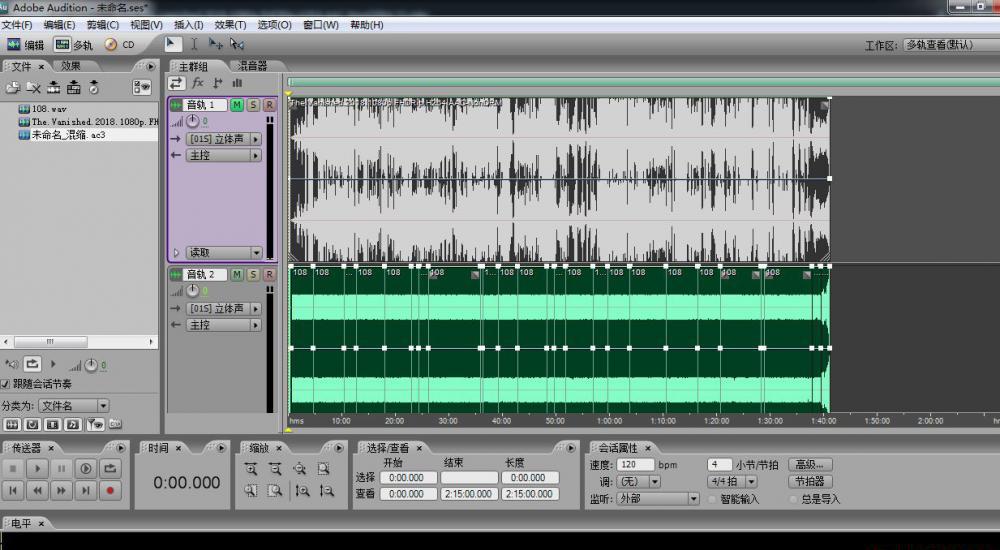This screenshot has height=550, width=1000.
Task: Click the file display options eye icon
Action: click(142, 87)
